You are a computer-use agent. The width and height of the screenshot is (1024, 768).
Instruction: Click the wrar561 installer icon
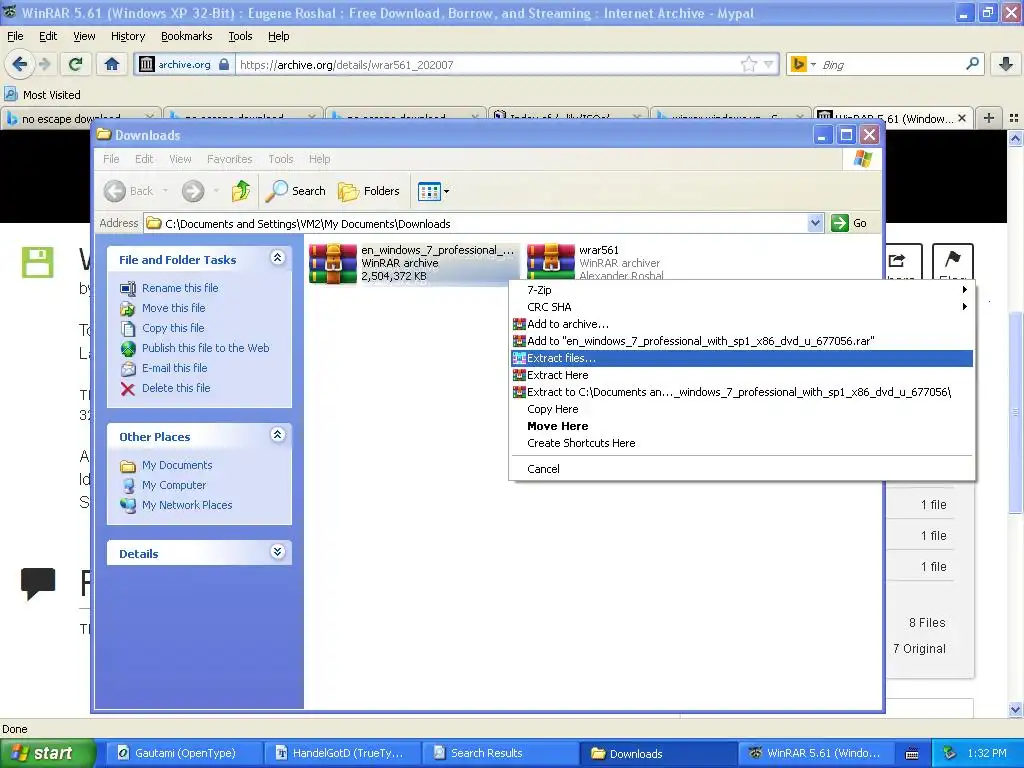551,262
